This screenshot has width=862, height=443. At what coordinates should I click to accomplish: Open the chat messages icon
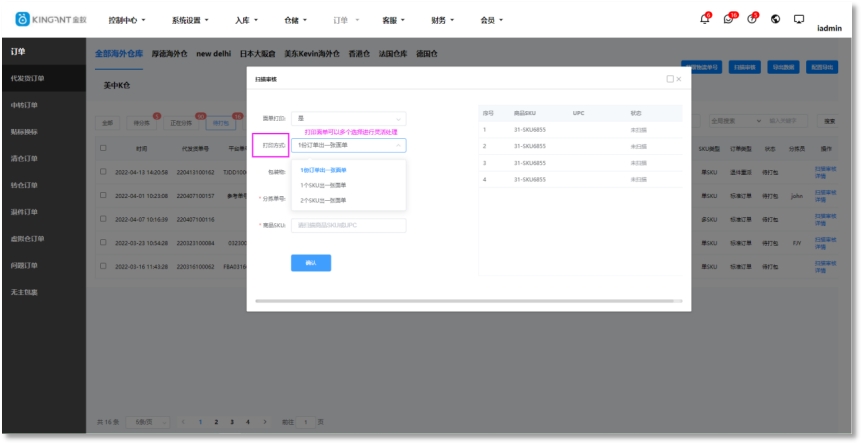[729, 19]
